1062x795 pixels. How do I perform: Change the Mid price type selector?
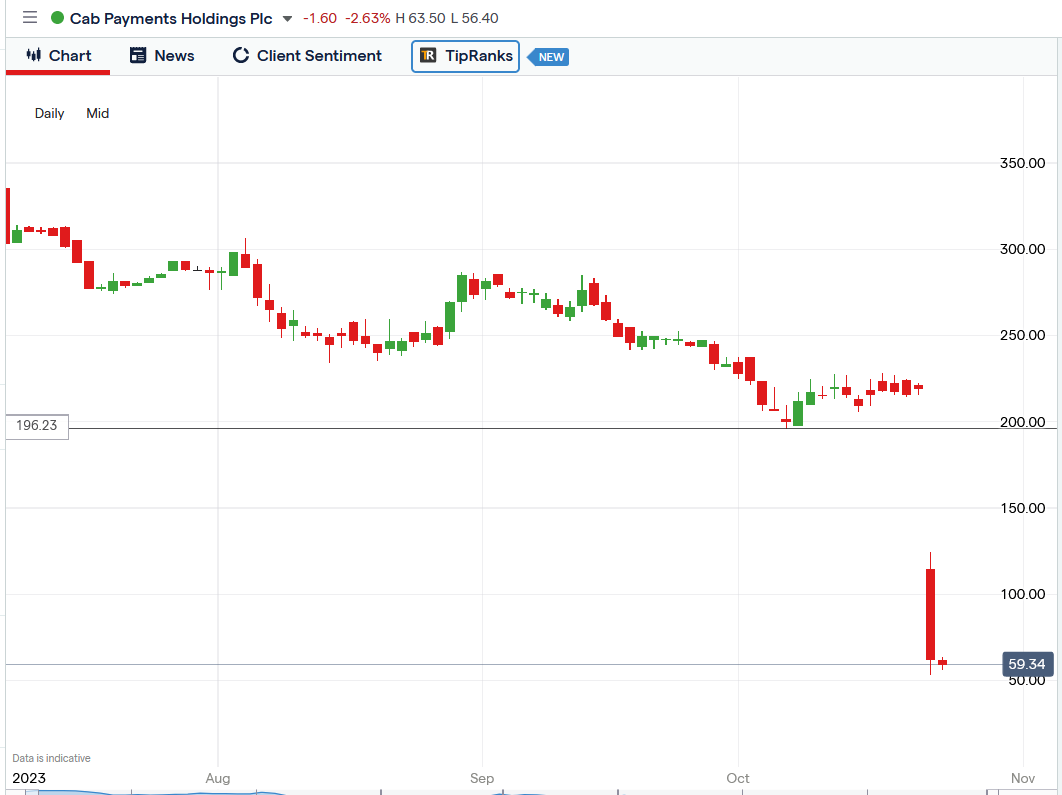[x=98, y=113]
